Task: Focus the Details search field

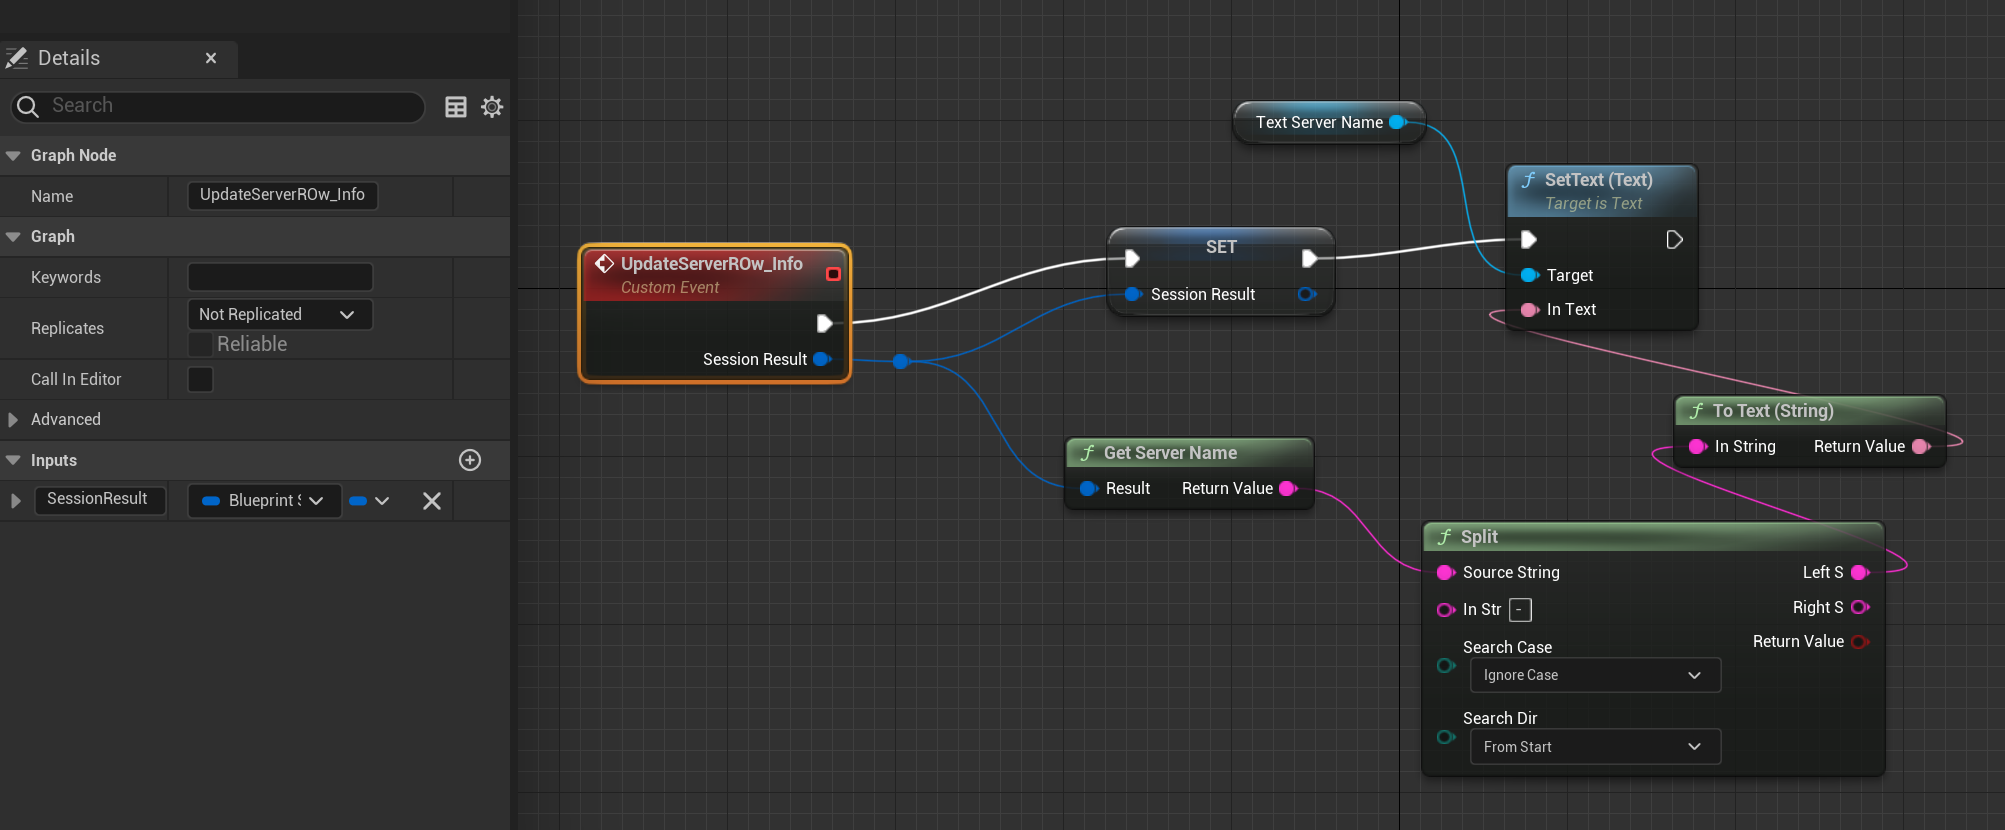Action: click(218, 106)
